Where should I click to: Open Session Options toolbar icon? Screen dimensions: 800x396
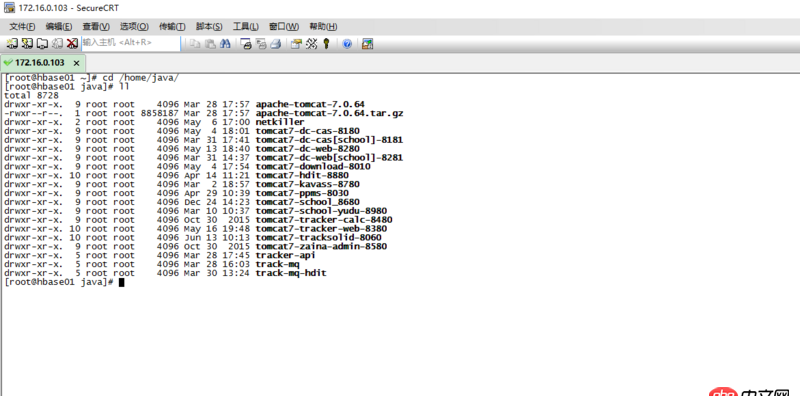click(296, 44)
